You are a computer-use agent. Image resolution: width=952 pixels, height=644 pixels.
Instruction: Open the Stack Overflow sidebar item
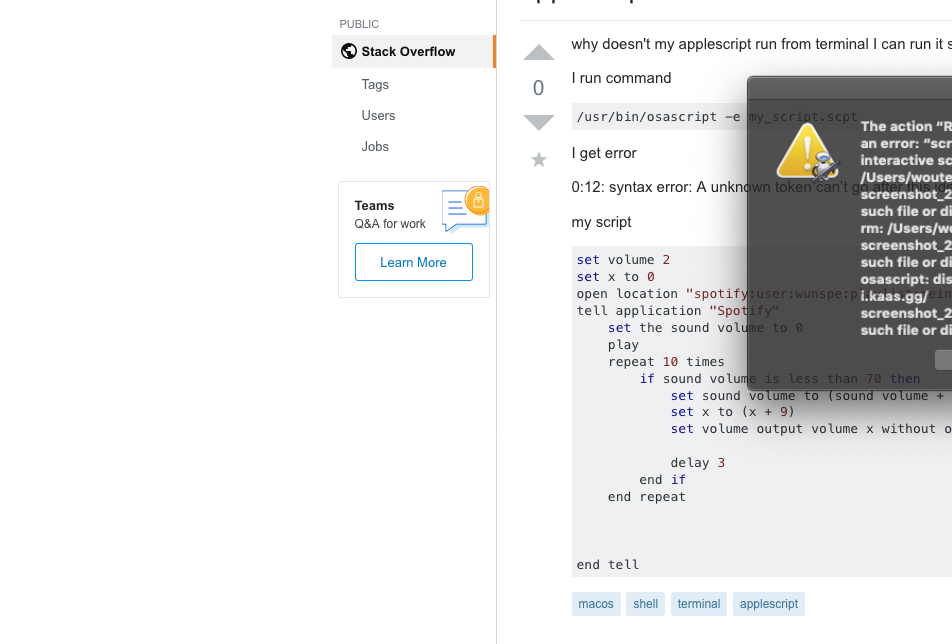tap(408, 51)
